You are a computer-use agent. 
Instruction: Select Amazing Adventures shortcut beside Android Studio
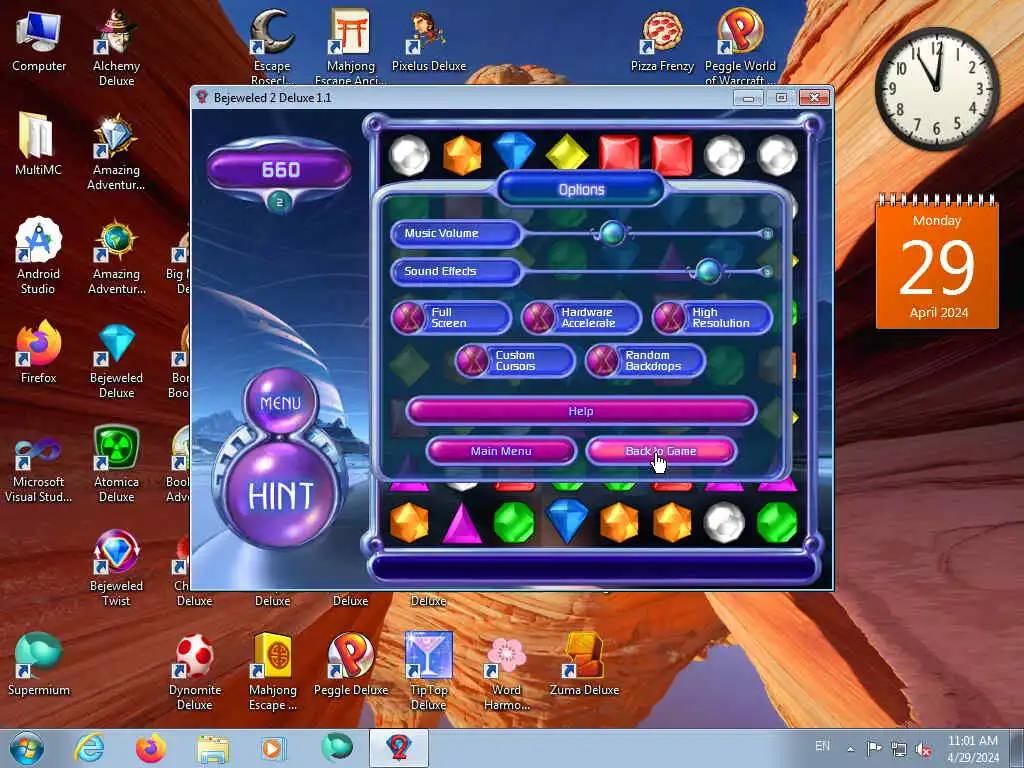pyautogui.click(x=116, y=255)
